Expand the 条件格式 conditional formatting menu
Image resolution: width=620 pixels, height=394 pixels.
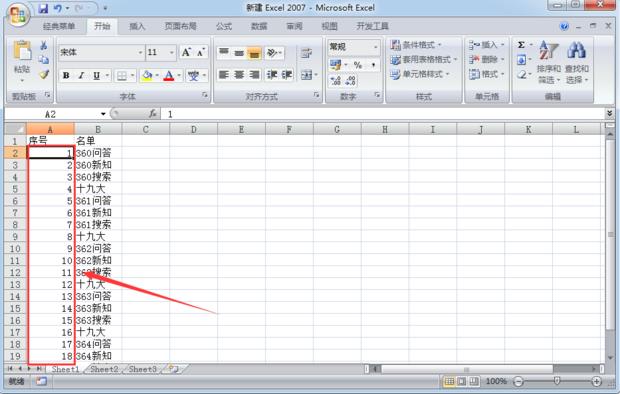pos(416,45)
